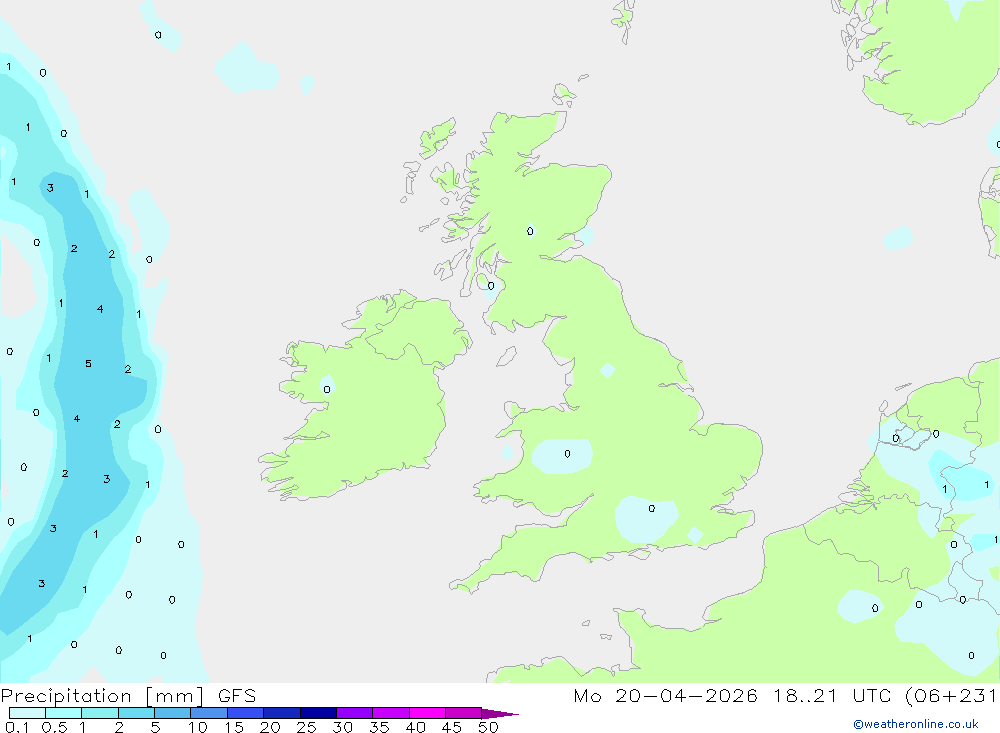The width and height of the screenshot is (1000, 733).
Task: Click the '5' precipitation value in Atlantic band
Action: tap(88, 364)
